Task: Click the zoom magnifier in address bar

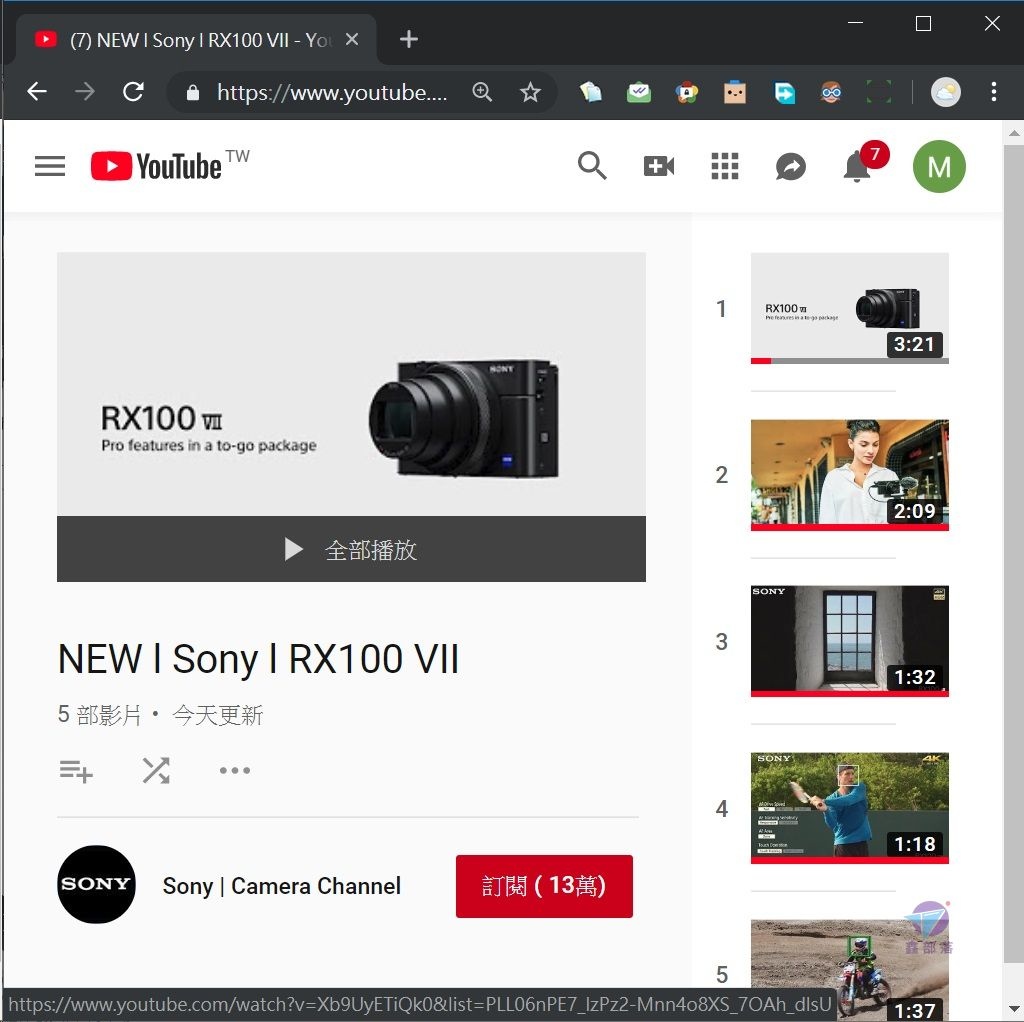Action: 482,92
